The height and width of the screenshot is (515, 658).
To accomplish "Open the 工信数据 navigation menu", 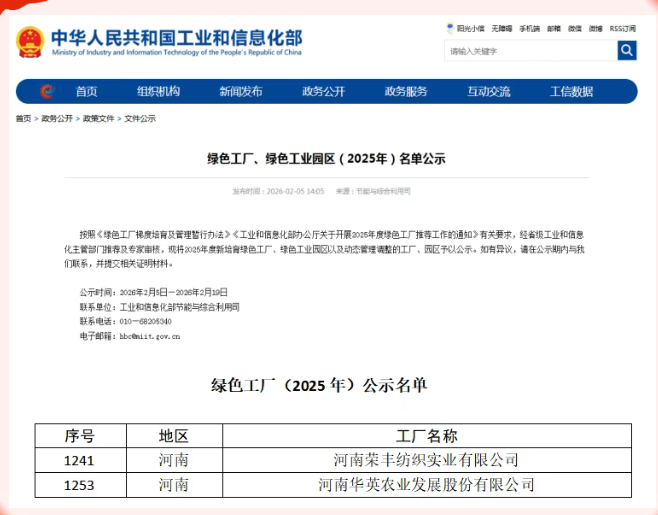I will [x=571, y=92].
